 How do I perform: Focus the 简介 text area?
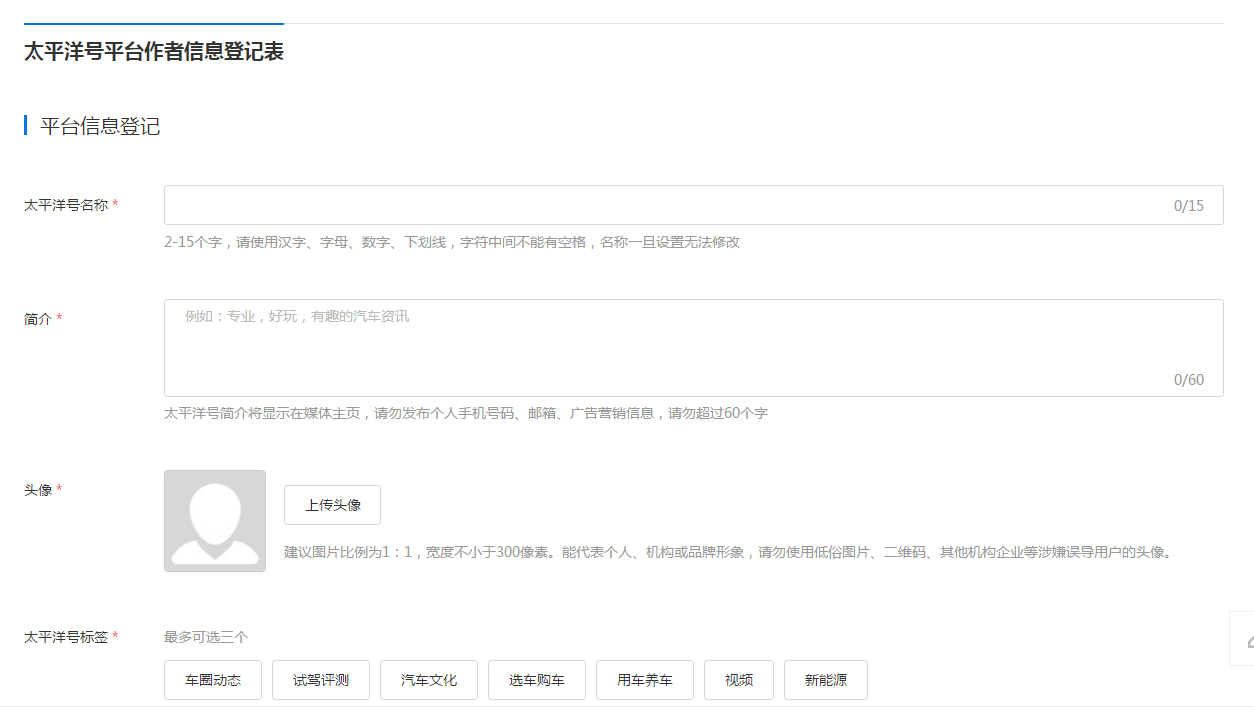[x=693, y=348]
